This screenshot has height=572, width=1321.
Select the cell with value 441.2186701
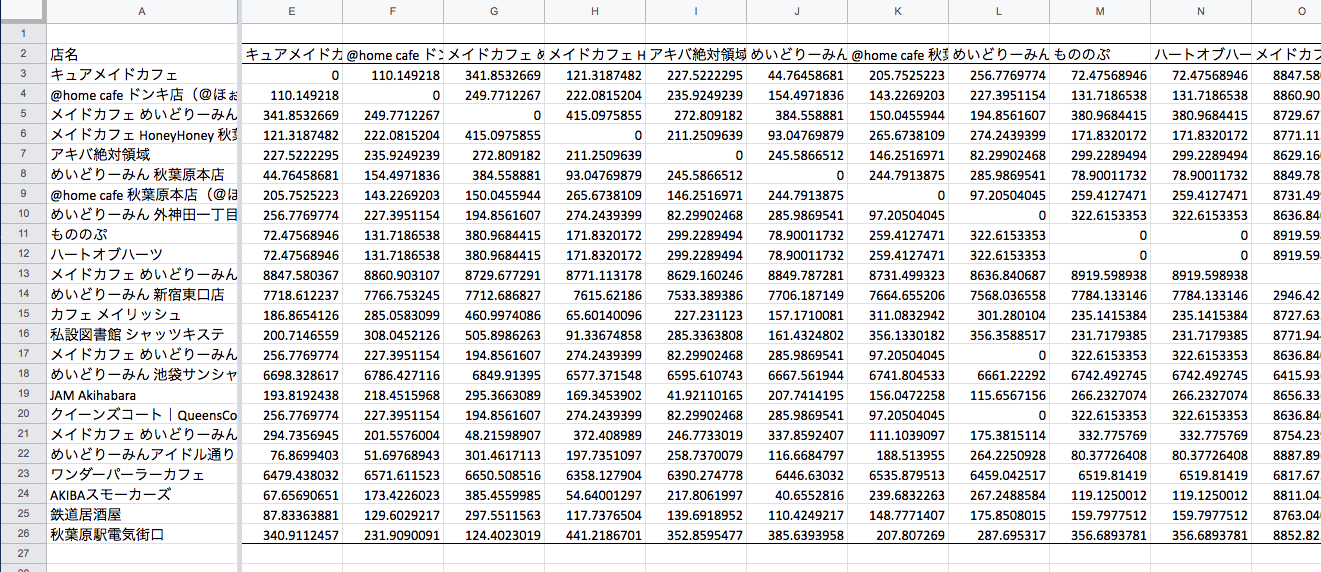tap(594, 534)
